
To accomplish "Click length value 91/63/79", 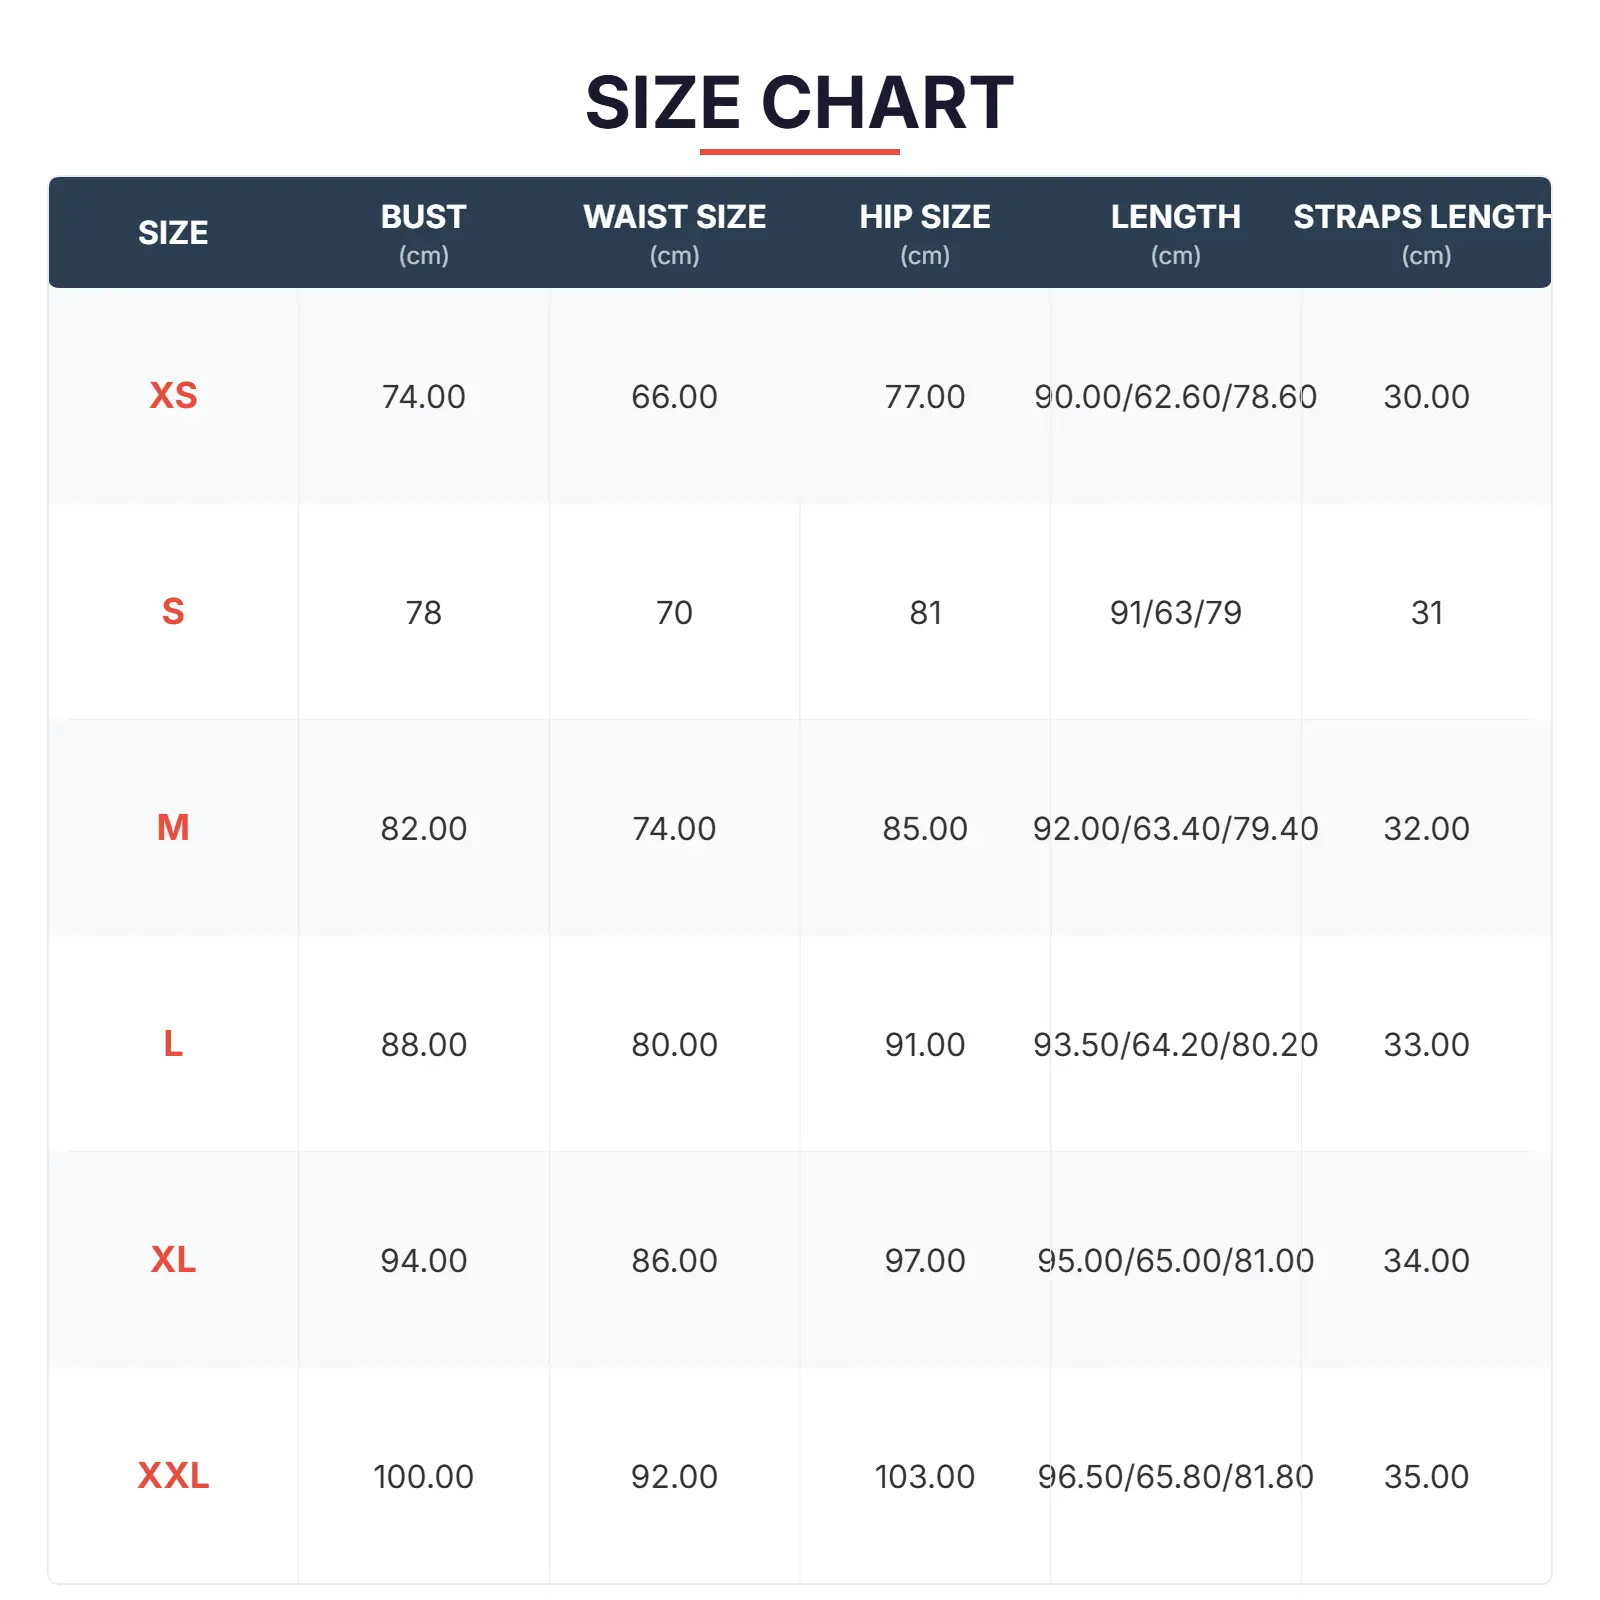I will tap(1175, 613).
